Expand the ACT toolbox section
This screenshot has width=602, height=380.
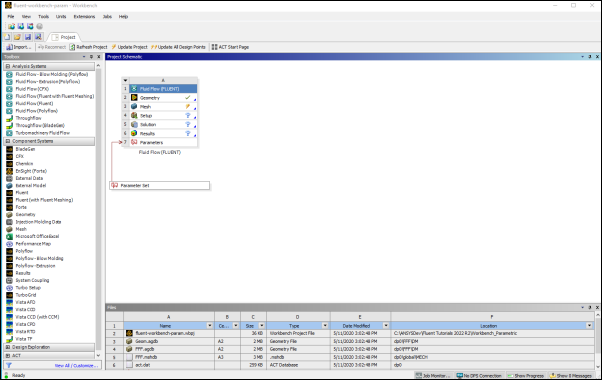click(x=8, y=355)
